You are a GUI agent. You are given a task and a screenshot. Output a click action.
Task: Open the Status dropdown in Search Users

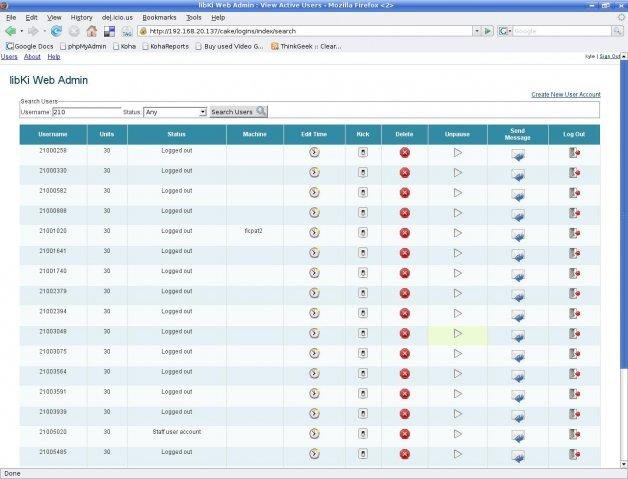pos(175,112)
